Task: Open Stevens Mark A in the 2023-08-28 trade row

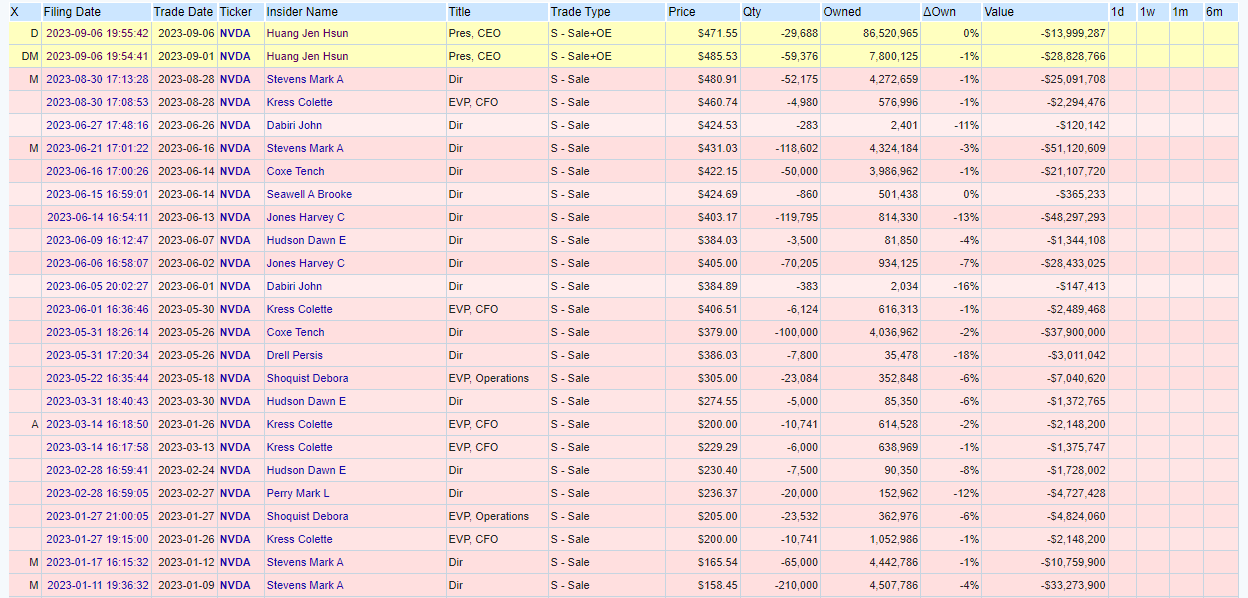Action: (304, 79)
